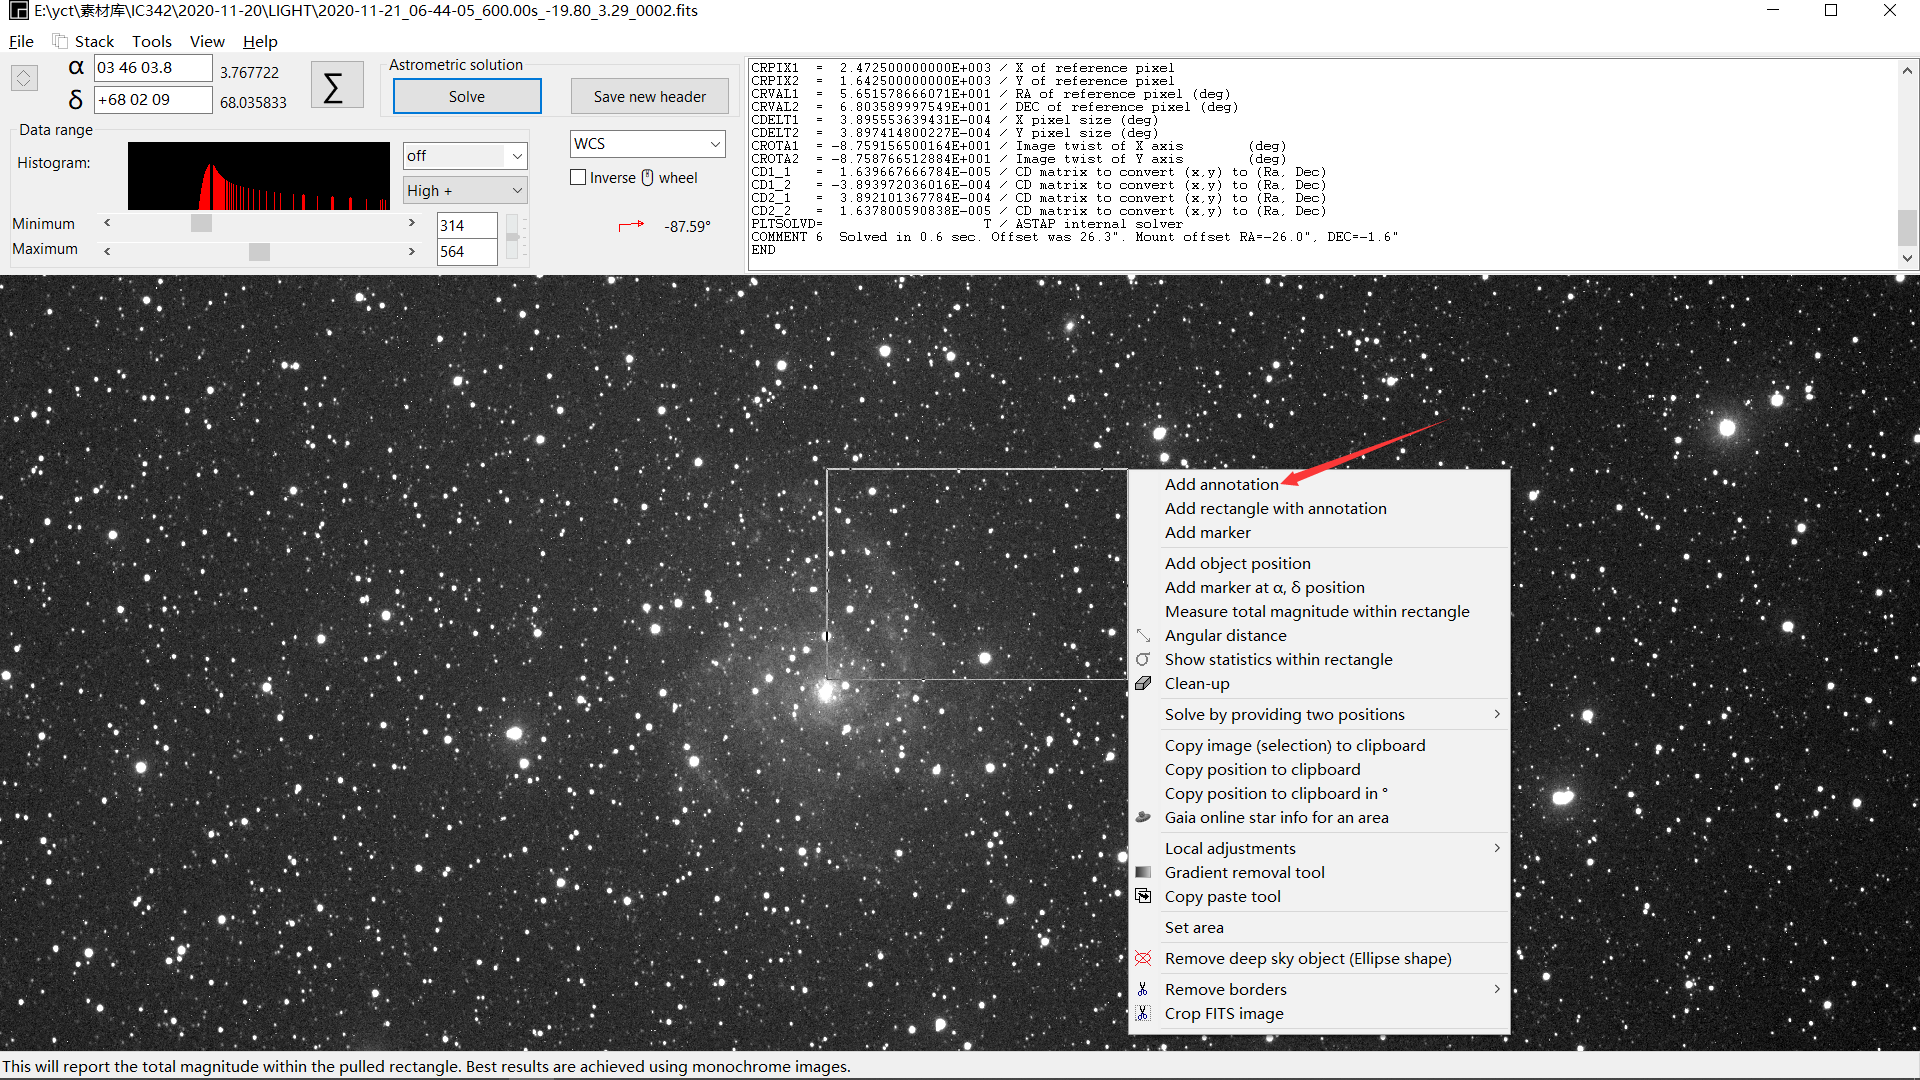Click the Gaia online star info icon
This screenshot has height=1080, width=1920.
click(x=1143, y=817)
